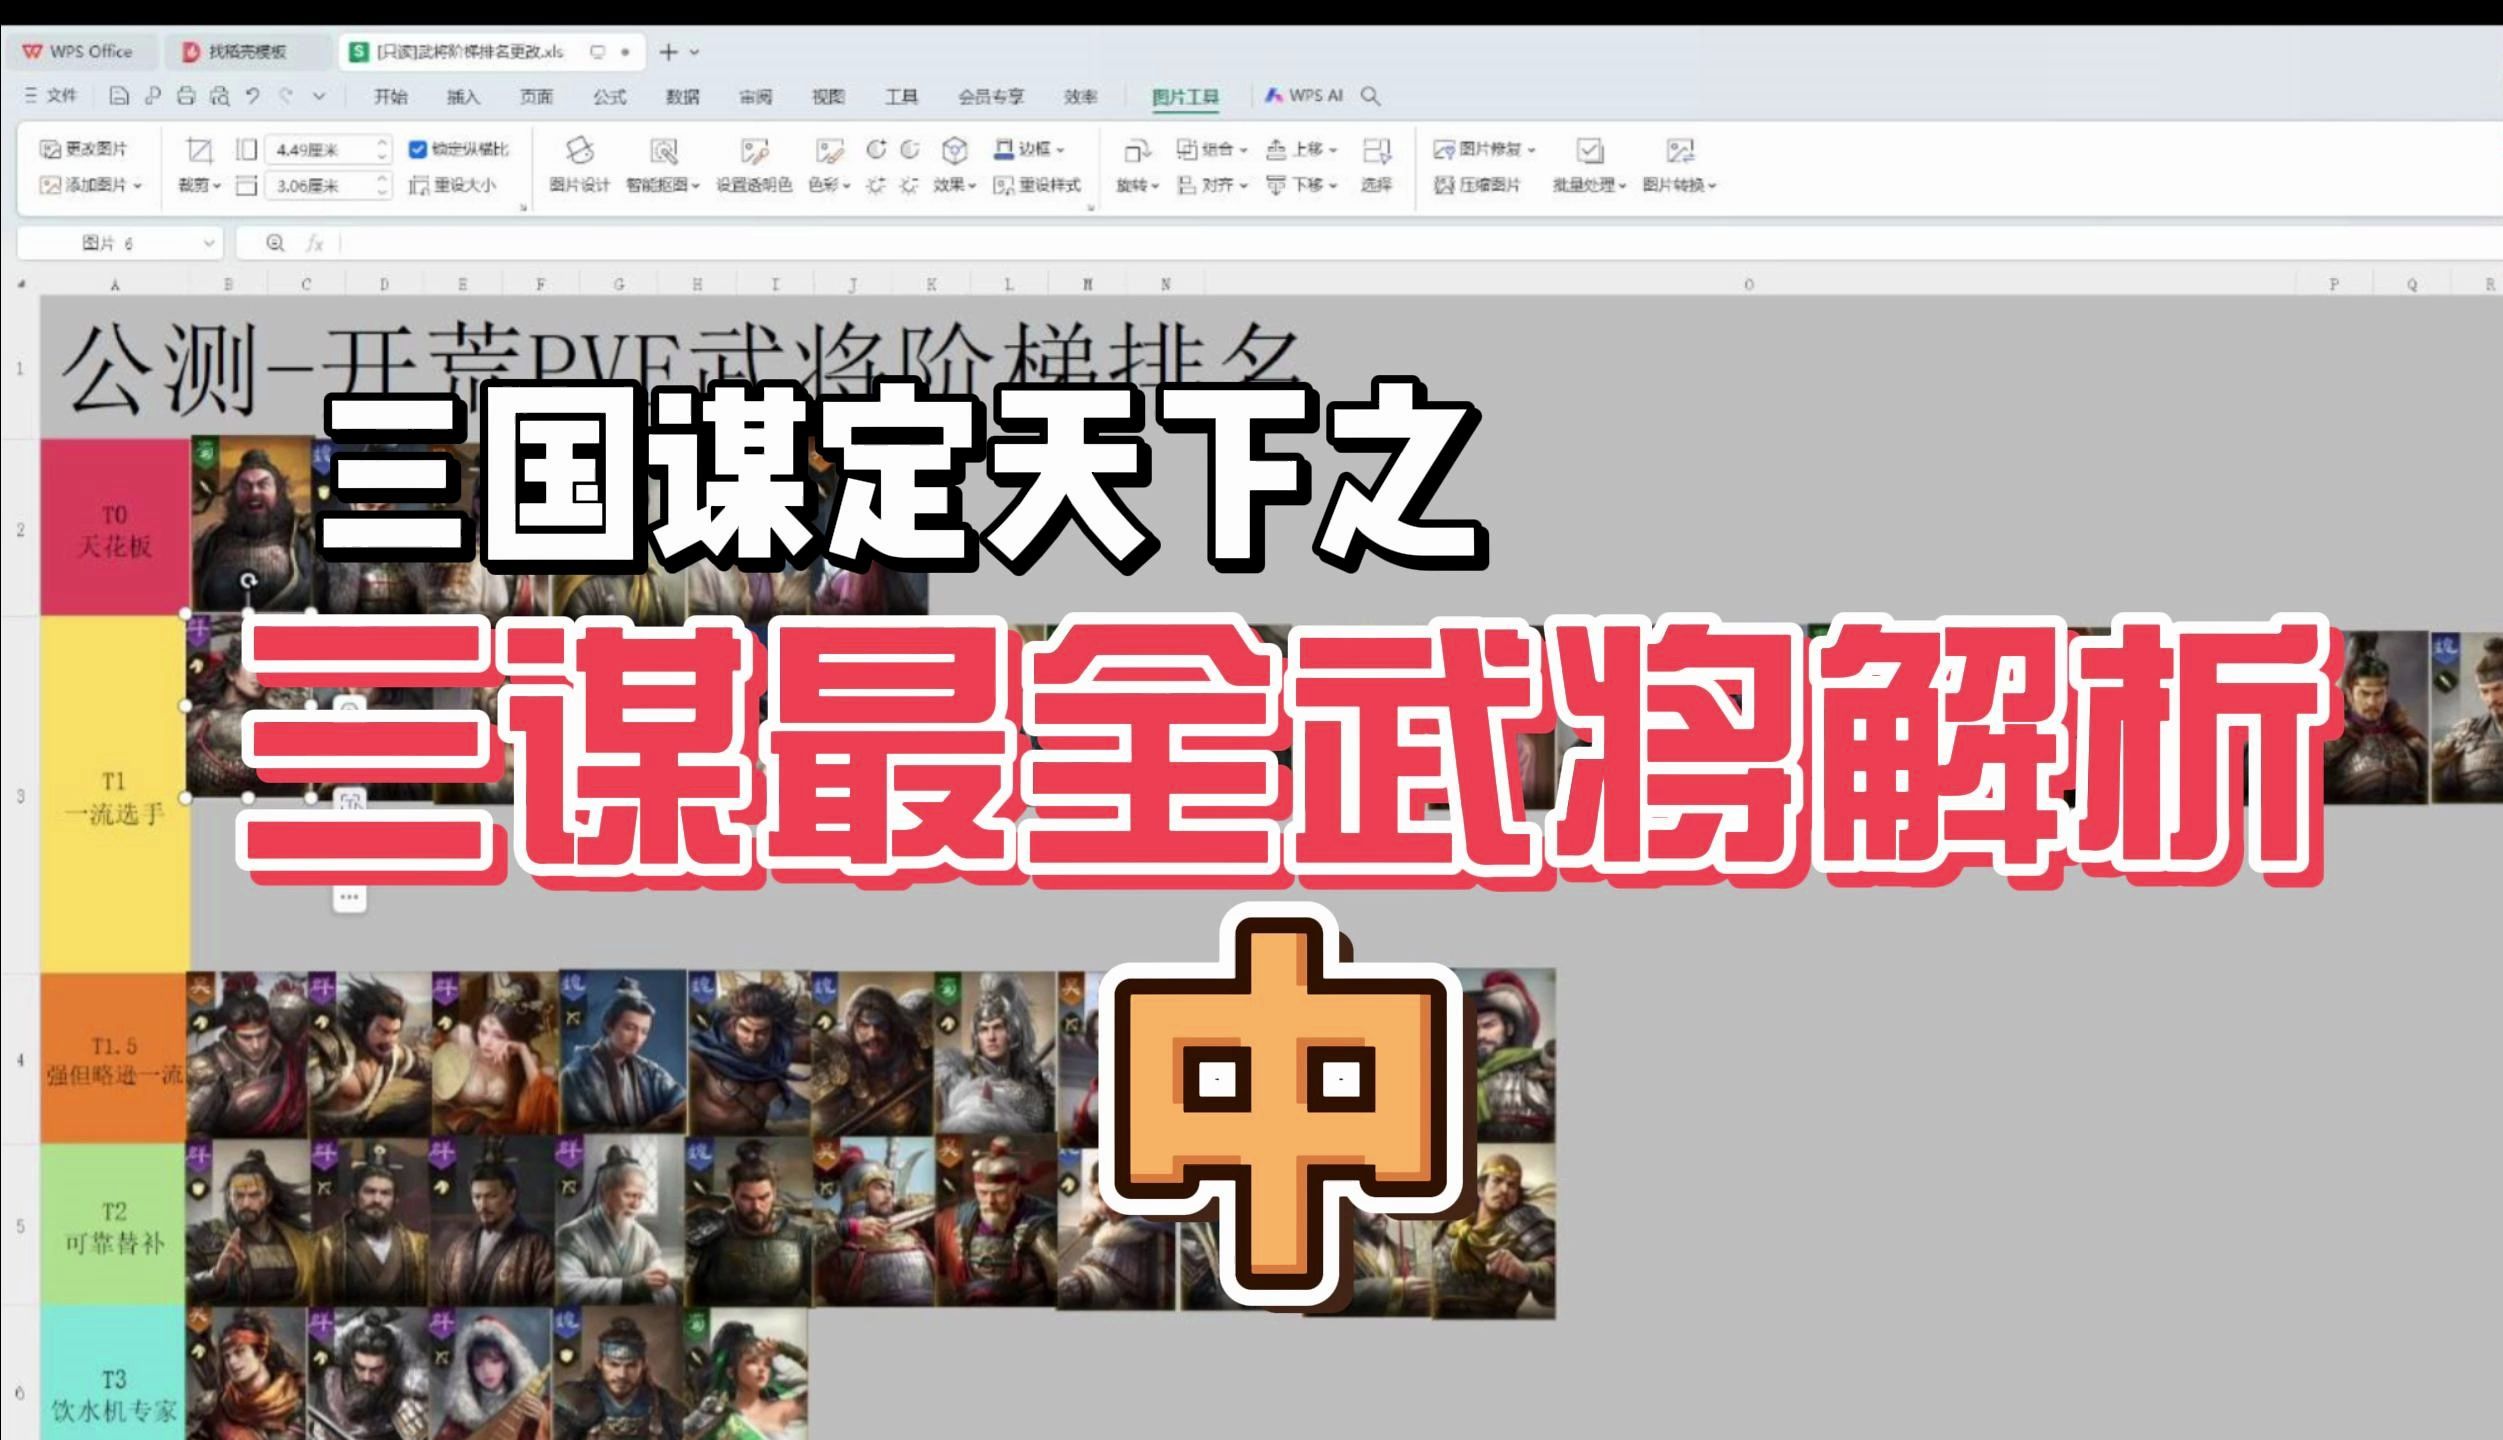Click the search magnifier beside WPS AI
Screen dimensions: 2503x1440
coord(1371,96)
